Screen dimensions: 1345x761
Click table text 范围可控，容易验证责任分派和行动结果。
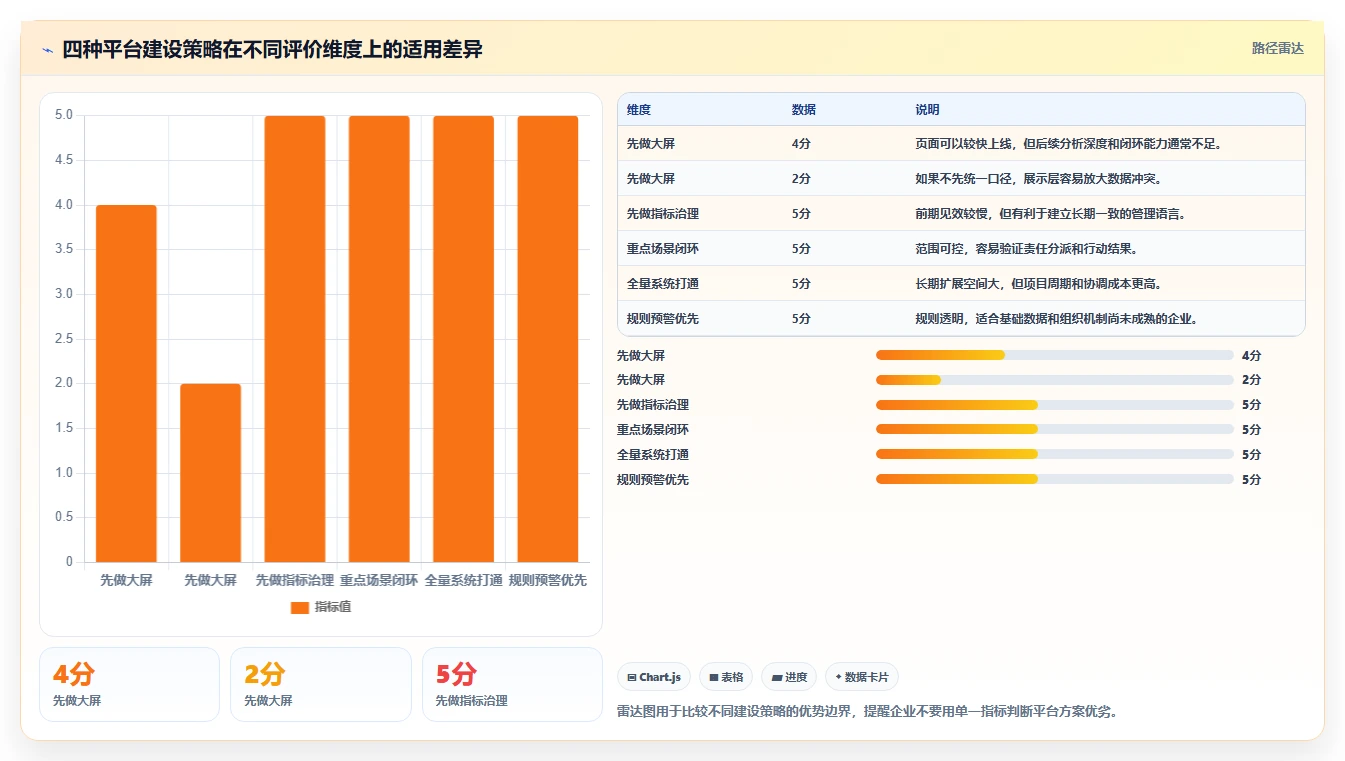[x=1026, y=249]
